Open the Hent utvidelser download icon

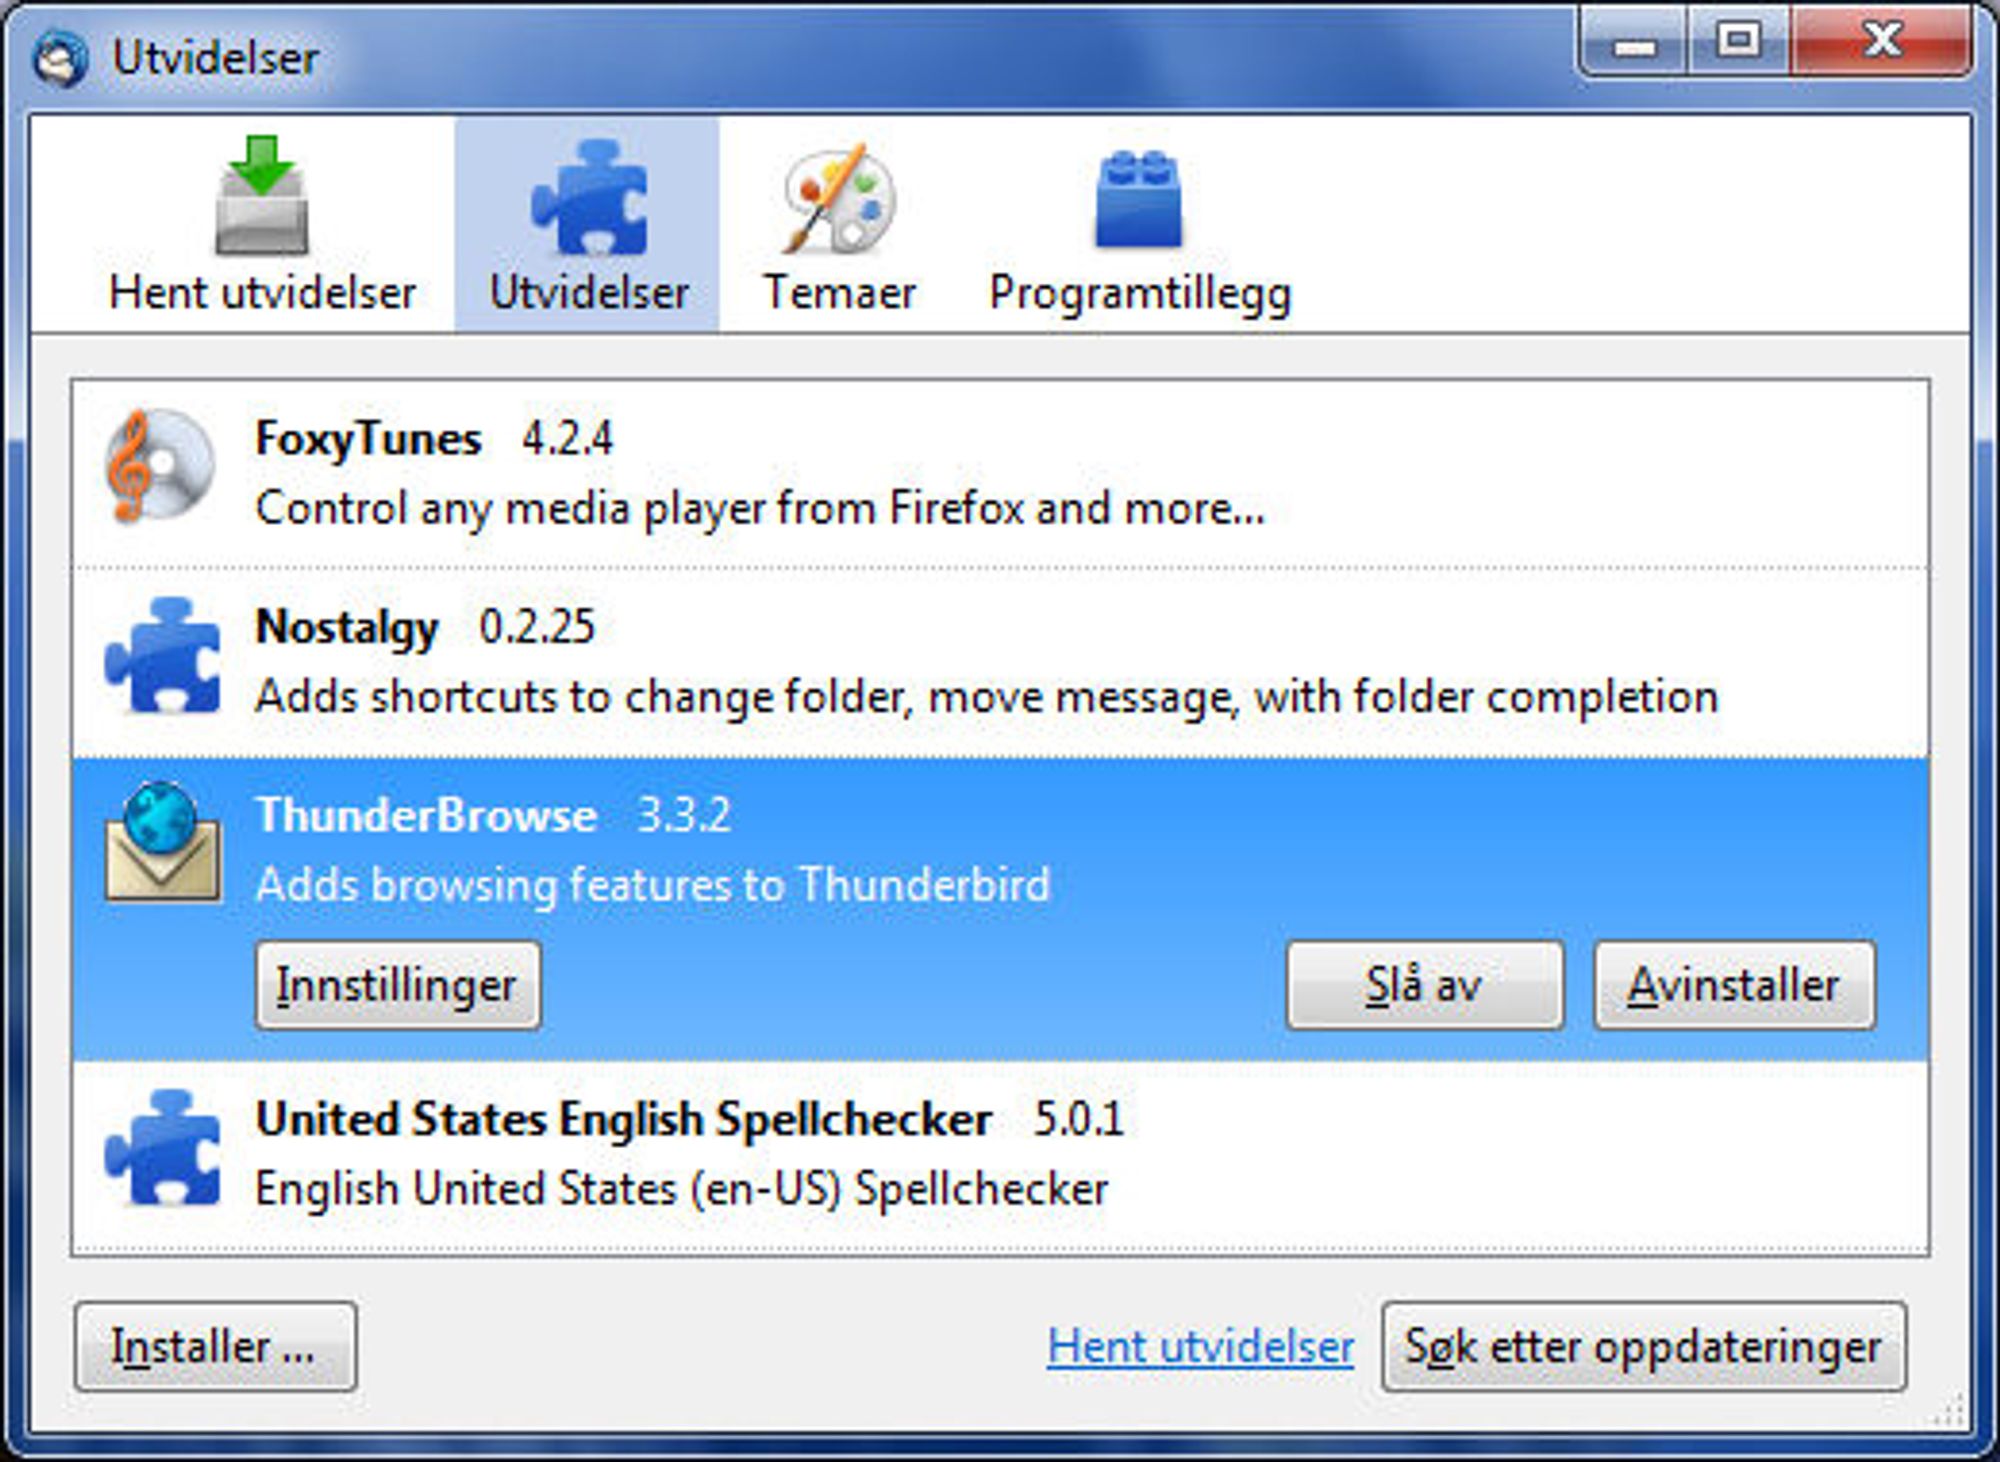point(262,195)
